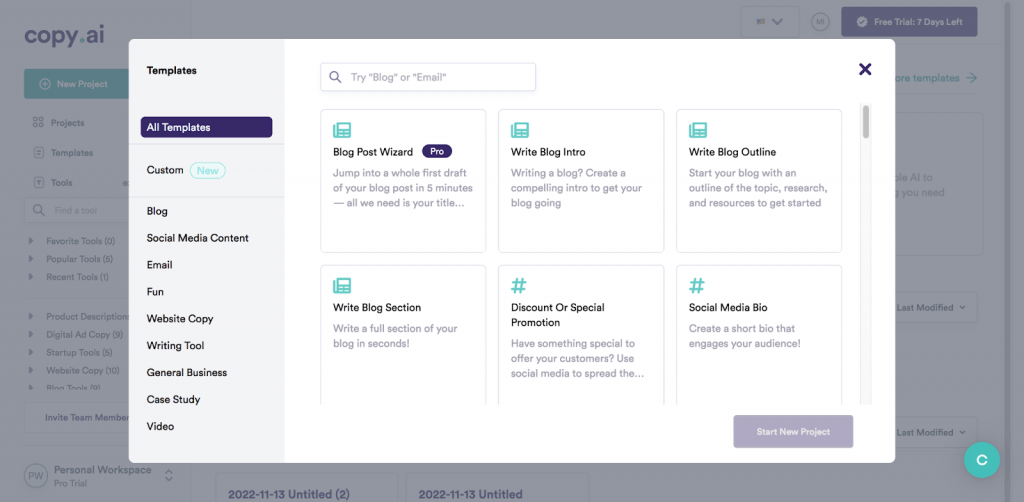Select the General Business category

point(187,372)
